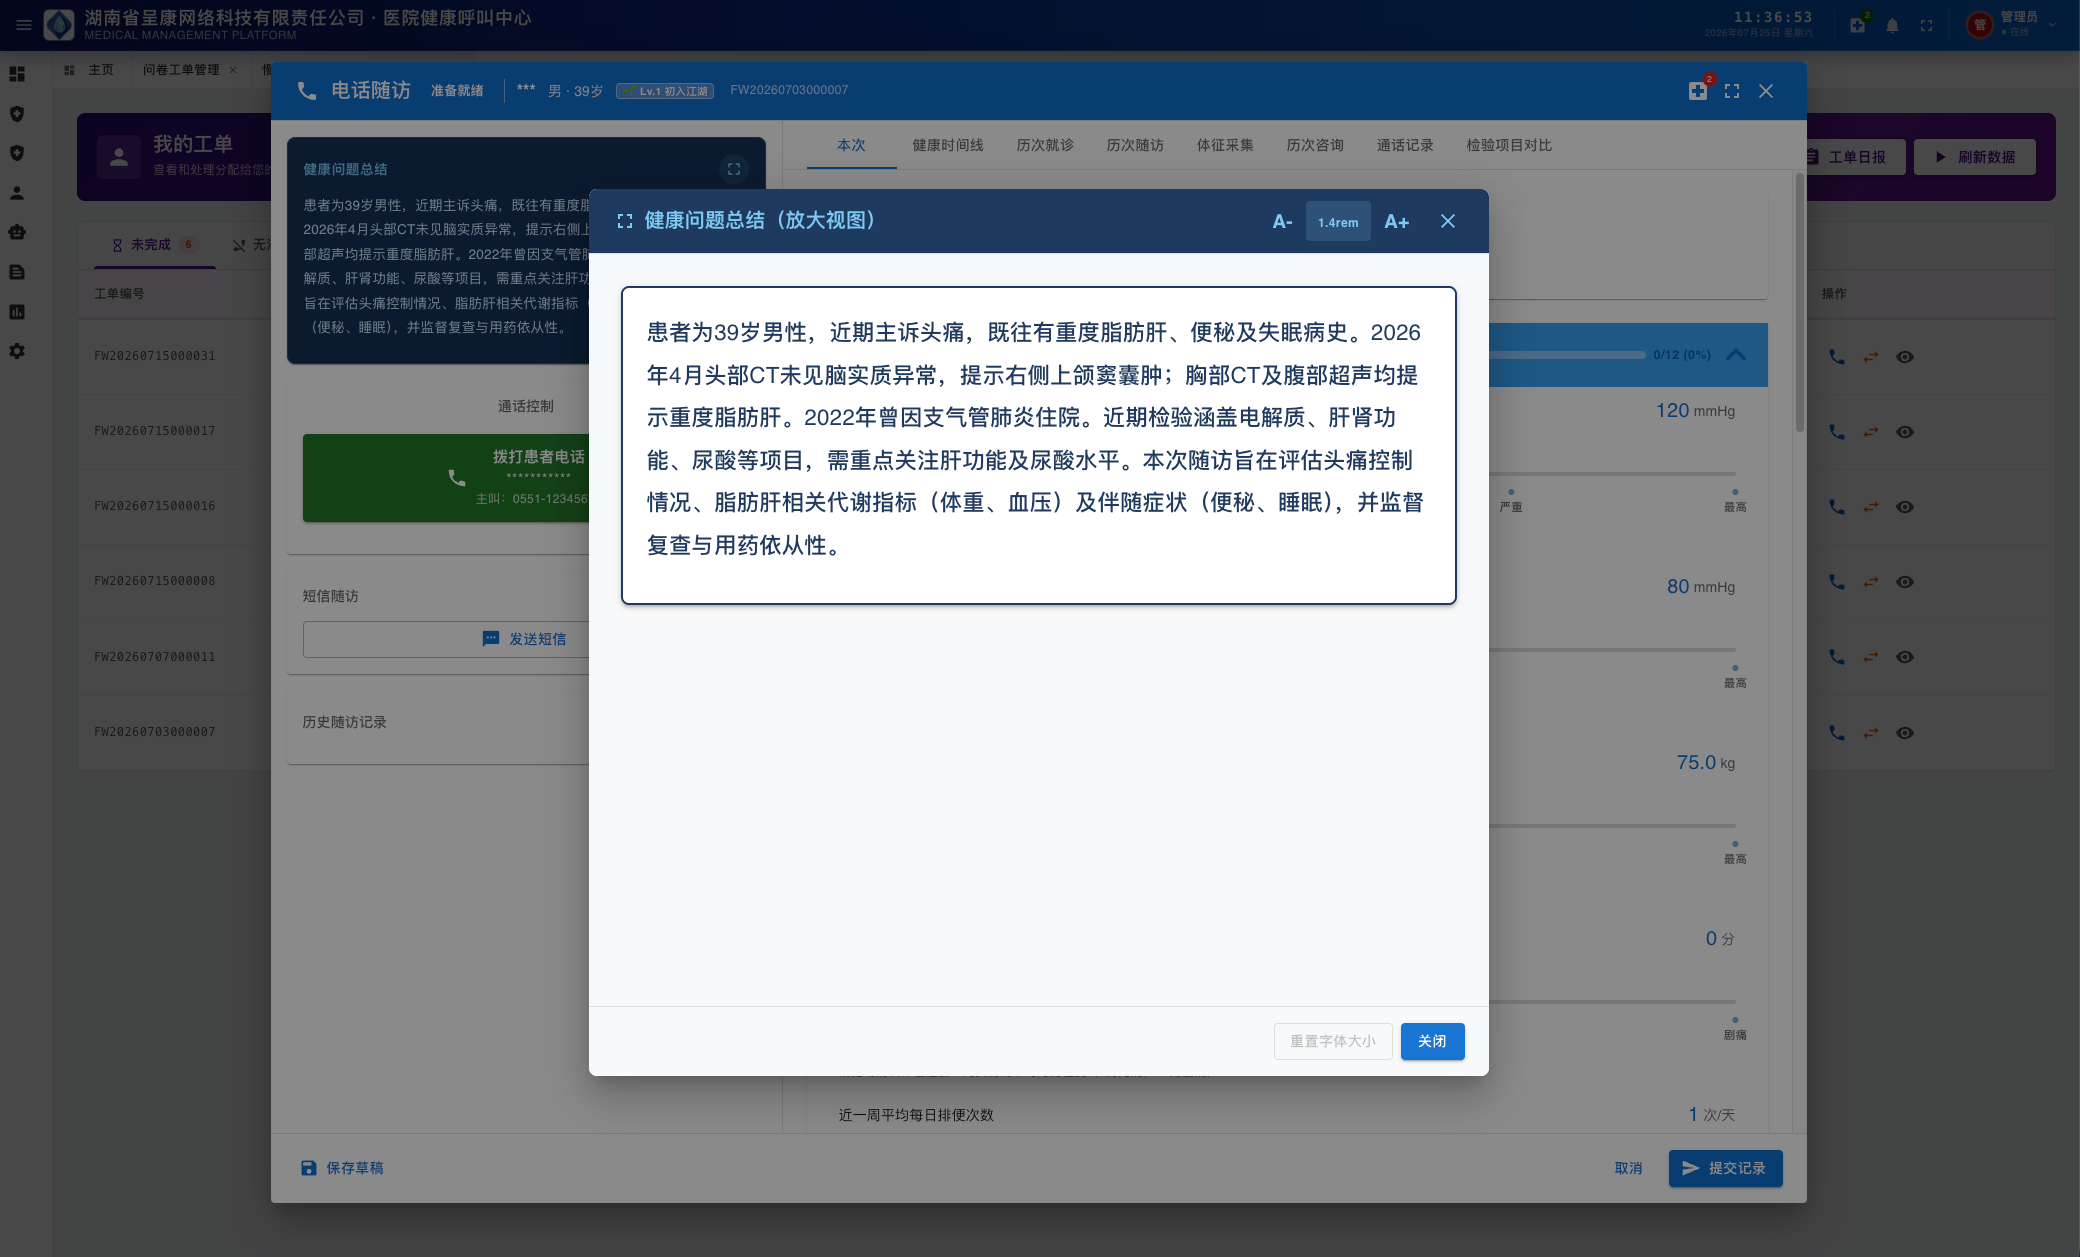Open the 健康时间线 tab
The height and width of the screenshot is (1257, 2080).
(x=948, y=145)
